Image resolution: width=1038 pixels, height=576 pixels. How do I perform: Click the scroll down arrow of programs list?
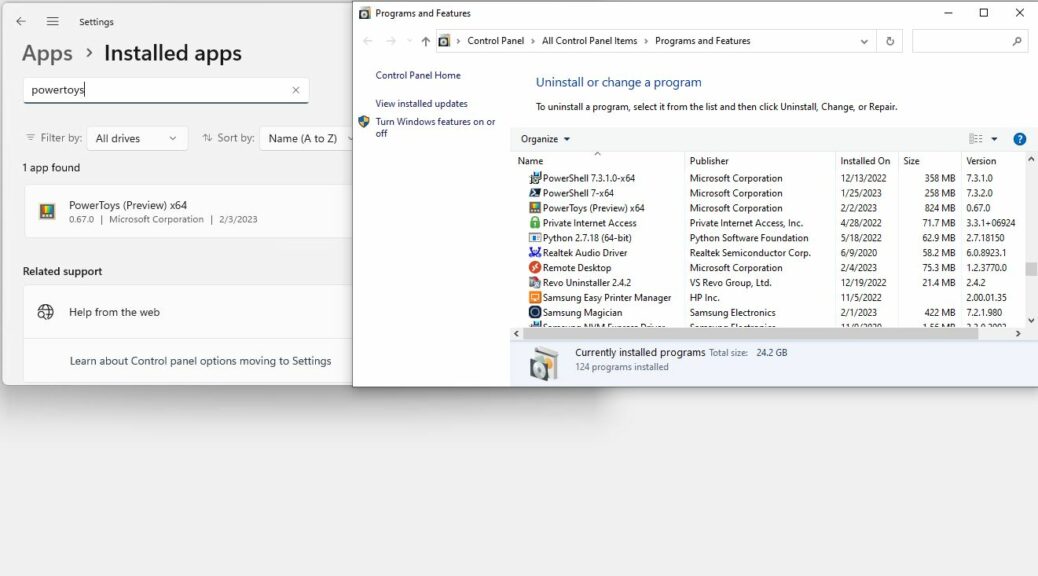pos(1031,320)
